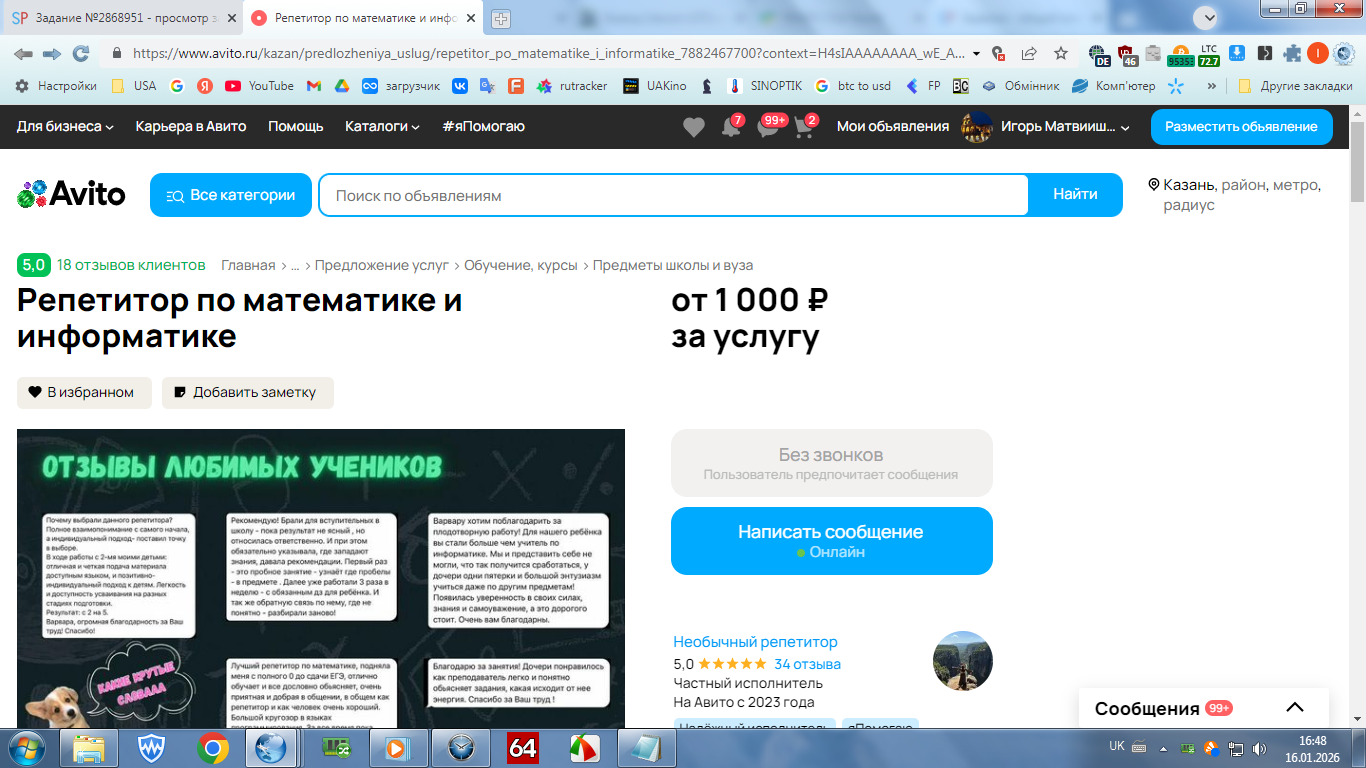1366x768 pixels.
Task: Click the 'Найти' search button
Action: pyautogui.click(x=1075, y=195)
